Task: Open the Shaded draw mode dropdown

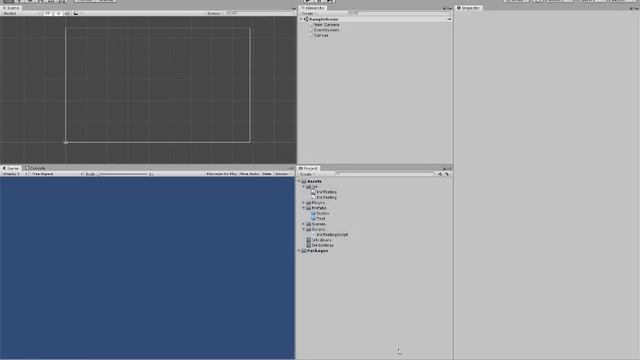Action: point(21,13)
